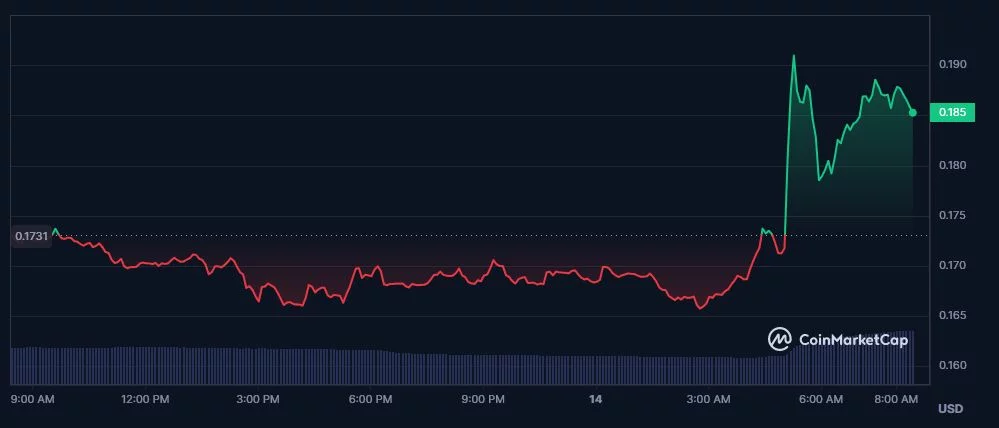Image resolution: width=999 pixels, height=428 pixels.
Task: Click the 8:00 AM time axis label
Action: pyautogui.click(x=896, y=399)
